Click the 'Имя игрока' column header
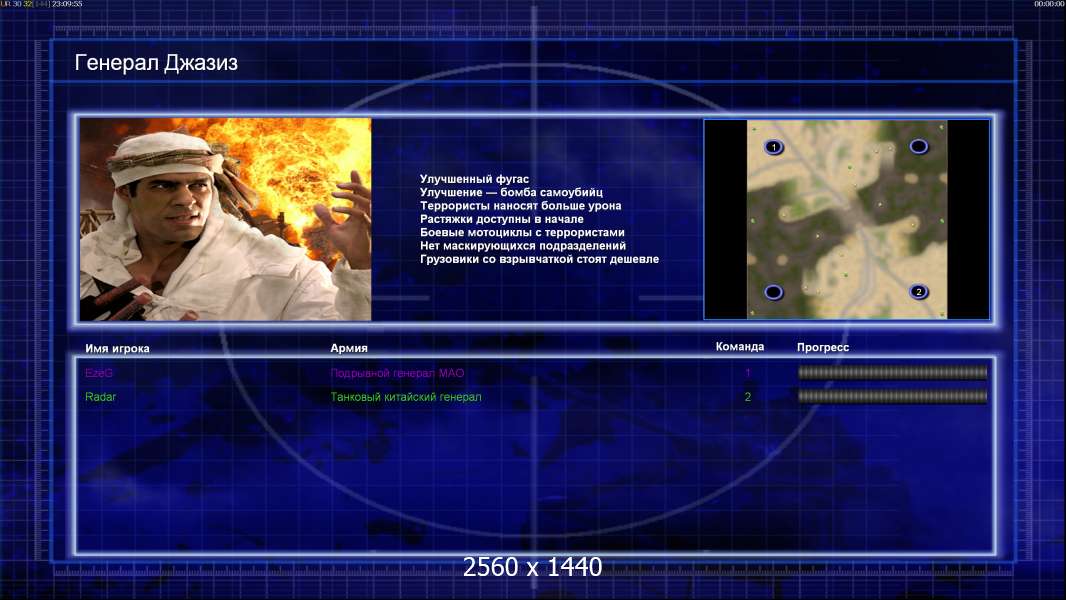The width and height of the screenshot is (1066, 600). point(117,349)
